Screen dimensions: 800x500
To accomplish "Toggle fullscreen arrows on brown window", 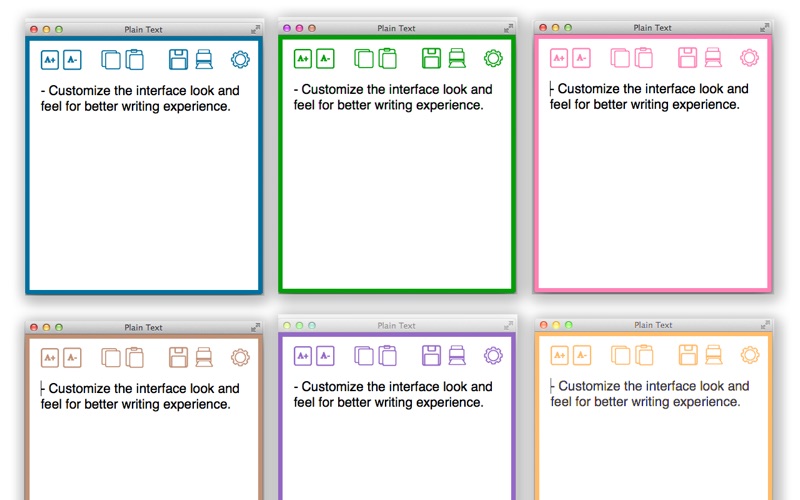I will point(255,327).
